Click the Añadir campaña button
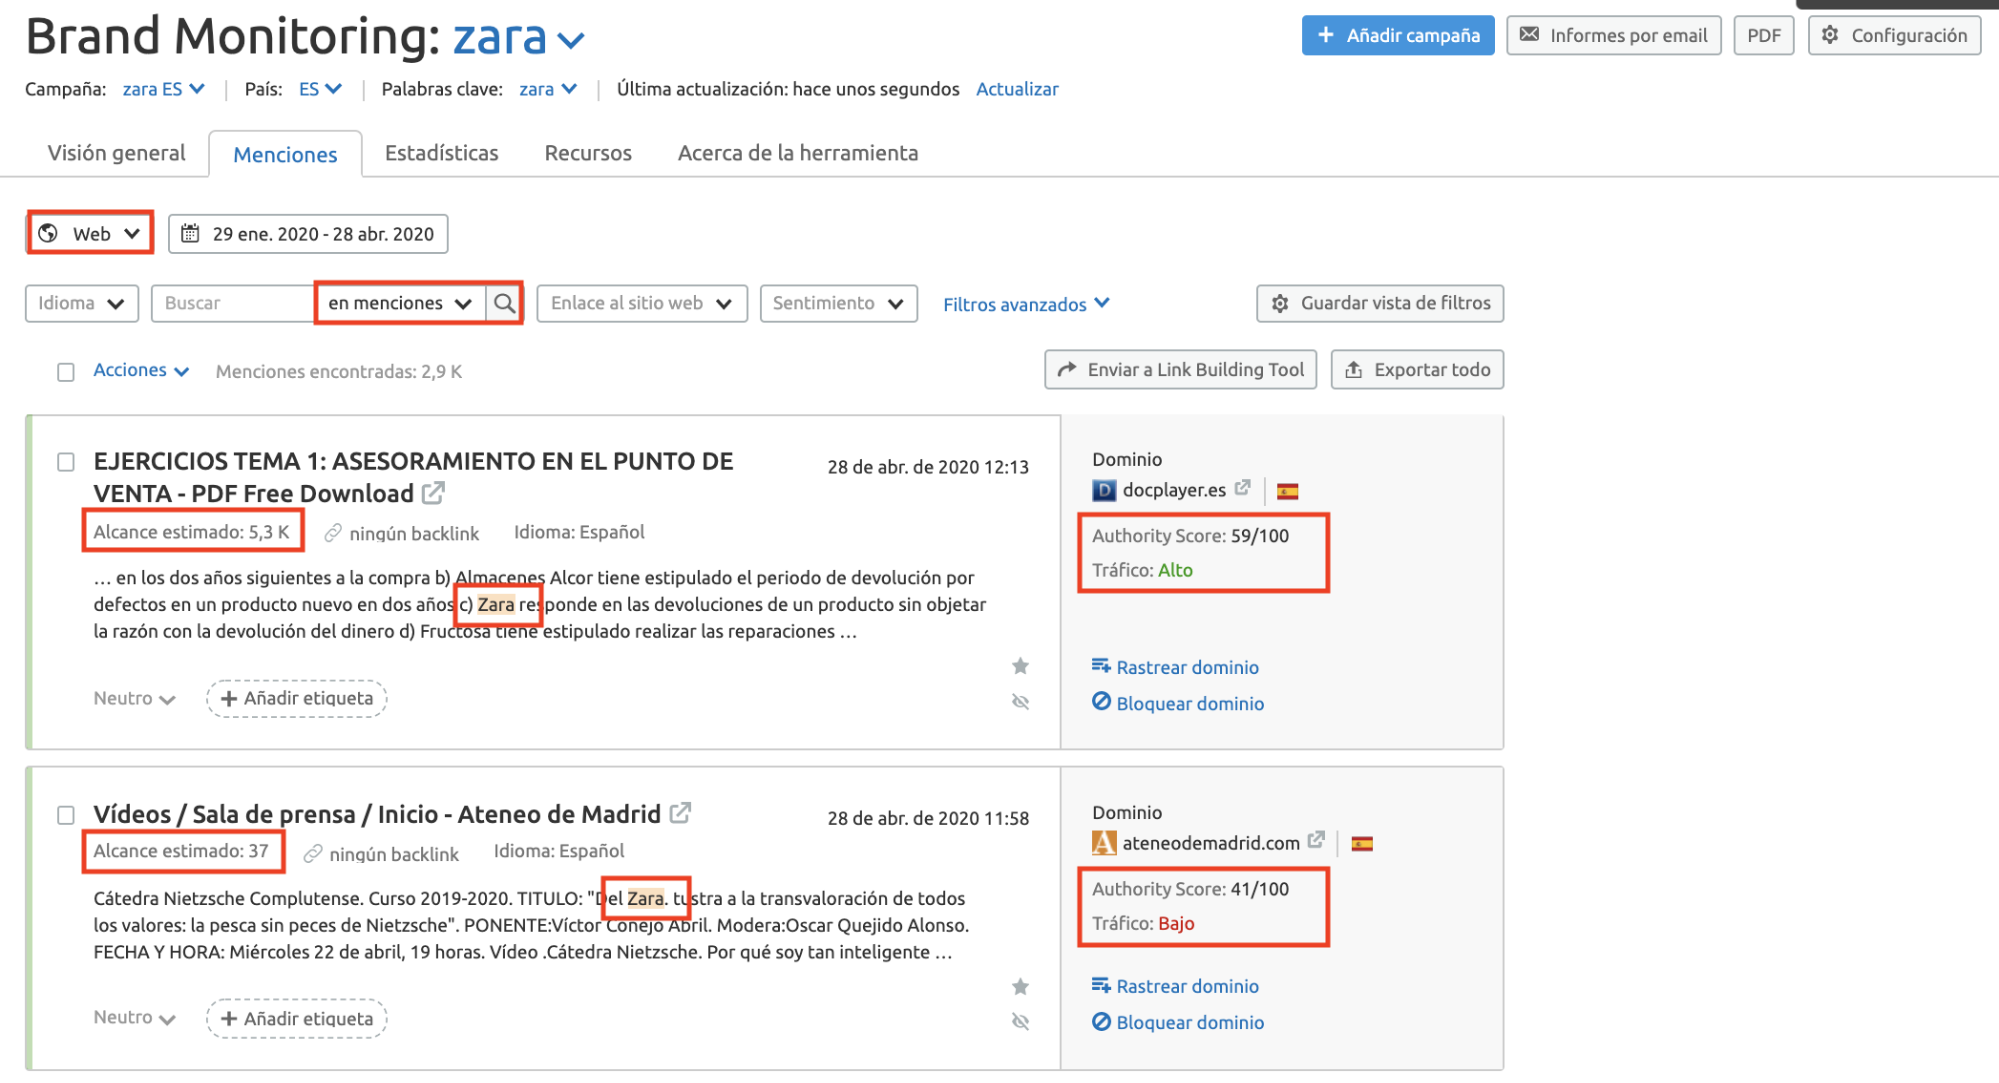Viewport: 1999px width, 1083px height. (x=1397, y=35)
